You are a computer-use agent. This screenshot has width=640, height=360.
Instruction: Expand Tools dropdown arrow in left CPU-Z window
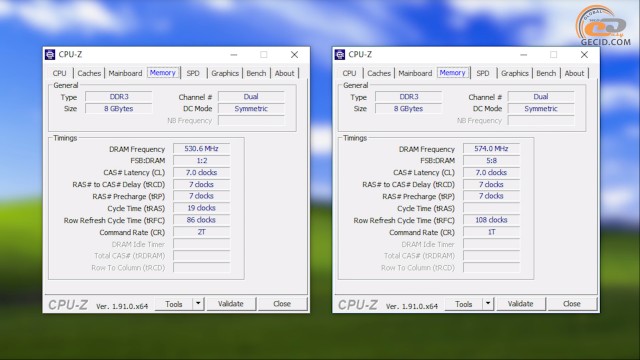coord(198,304)
